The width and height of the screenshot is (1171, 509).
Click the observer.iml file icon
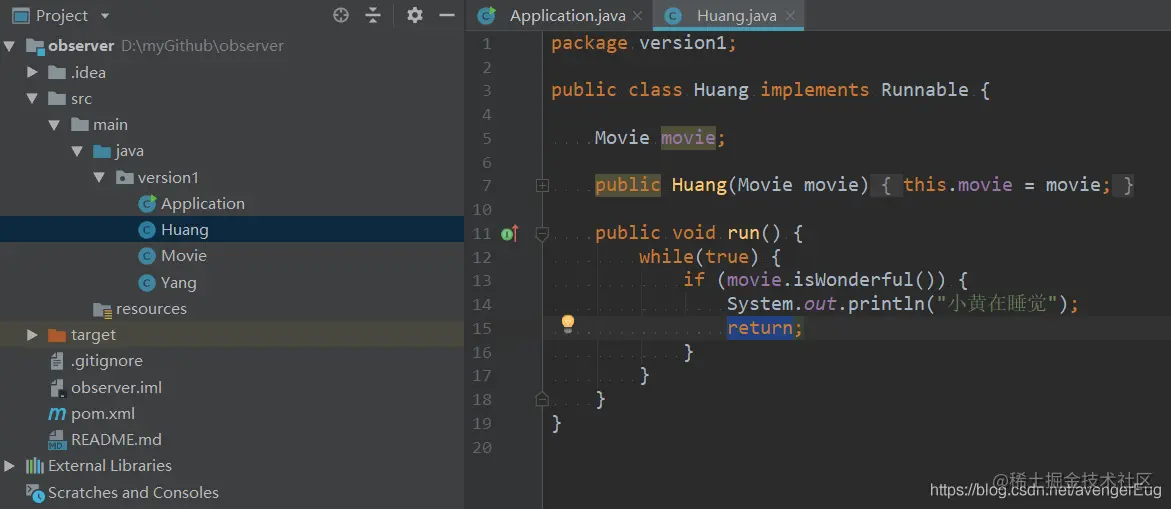tap(57, 387)
